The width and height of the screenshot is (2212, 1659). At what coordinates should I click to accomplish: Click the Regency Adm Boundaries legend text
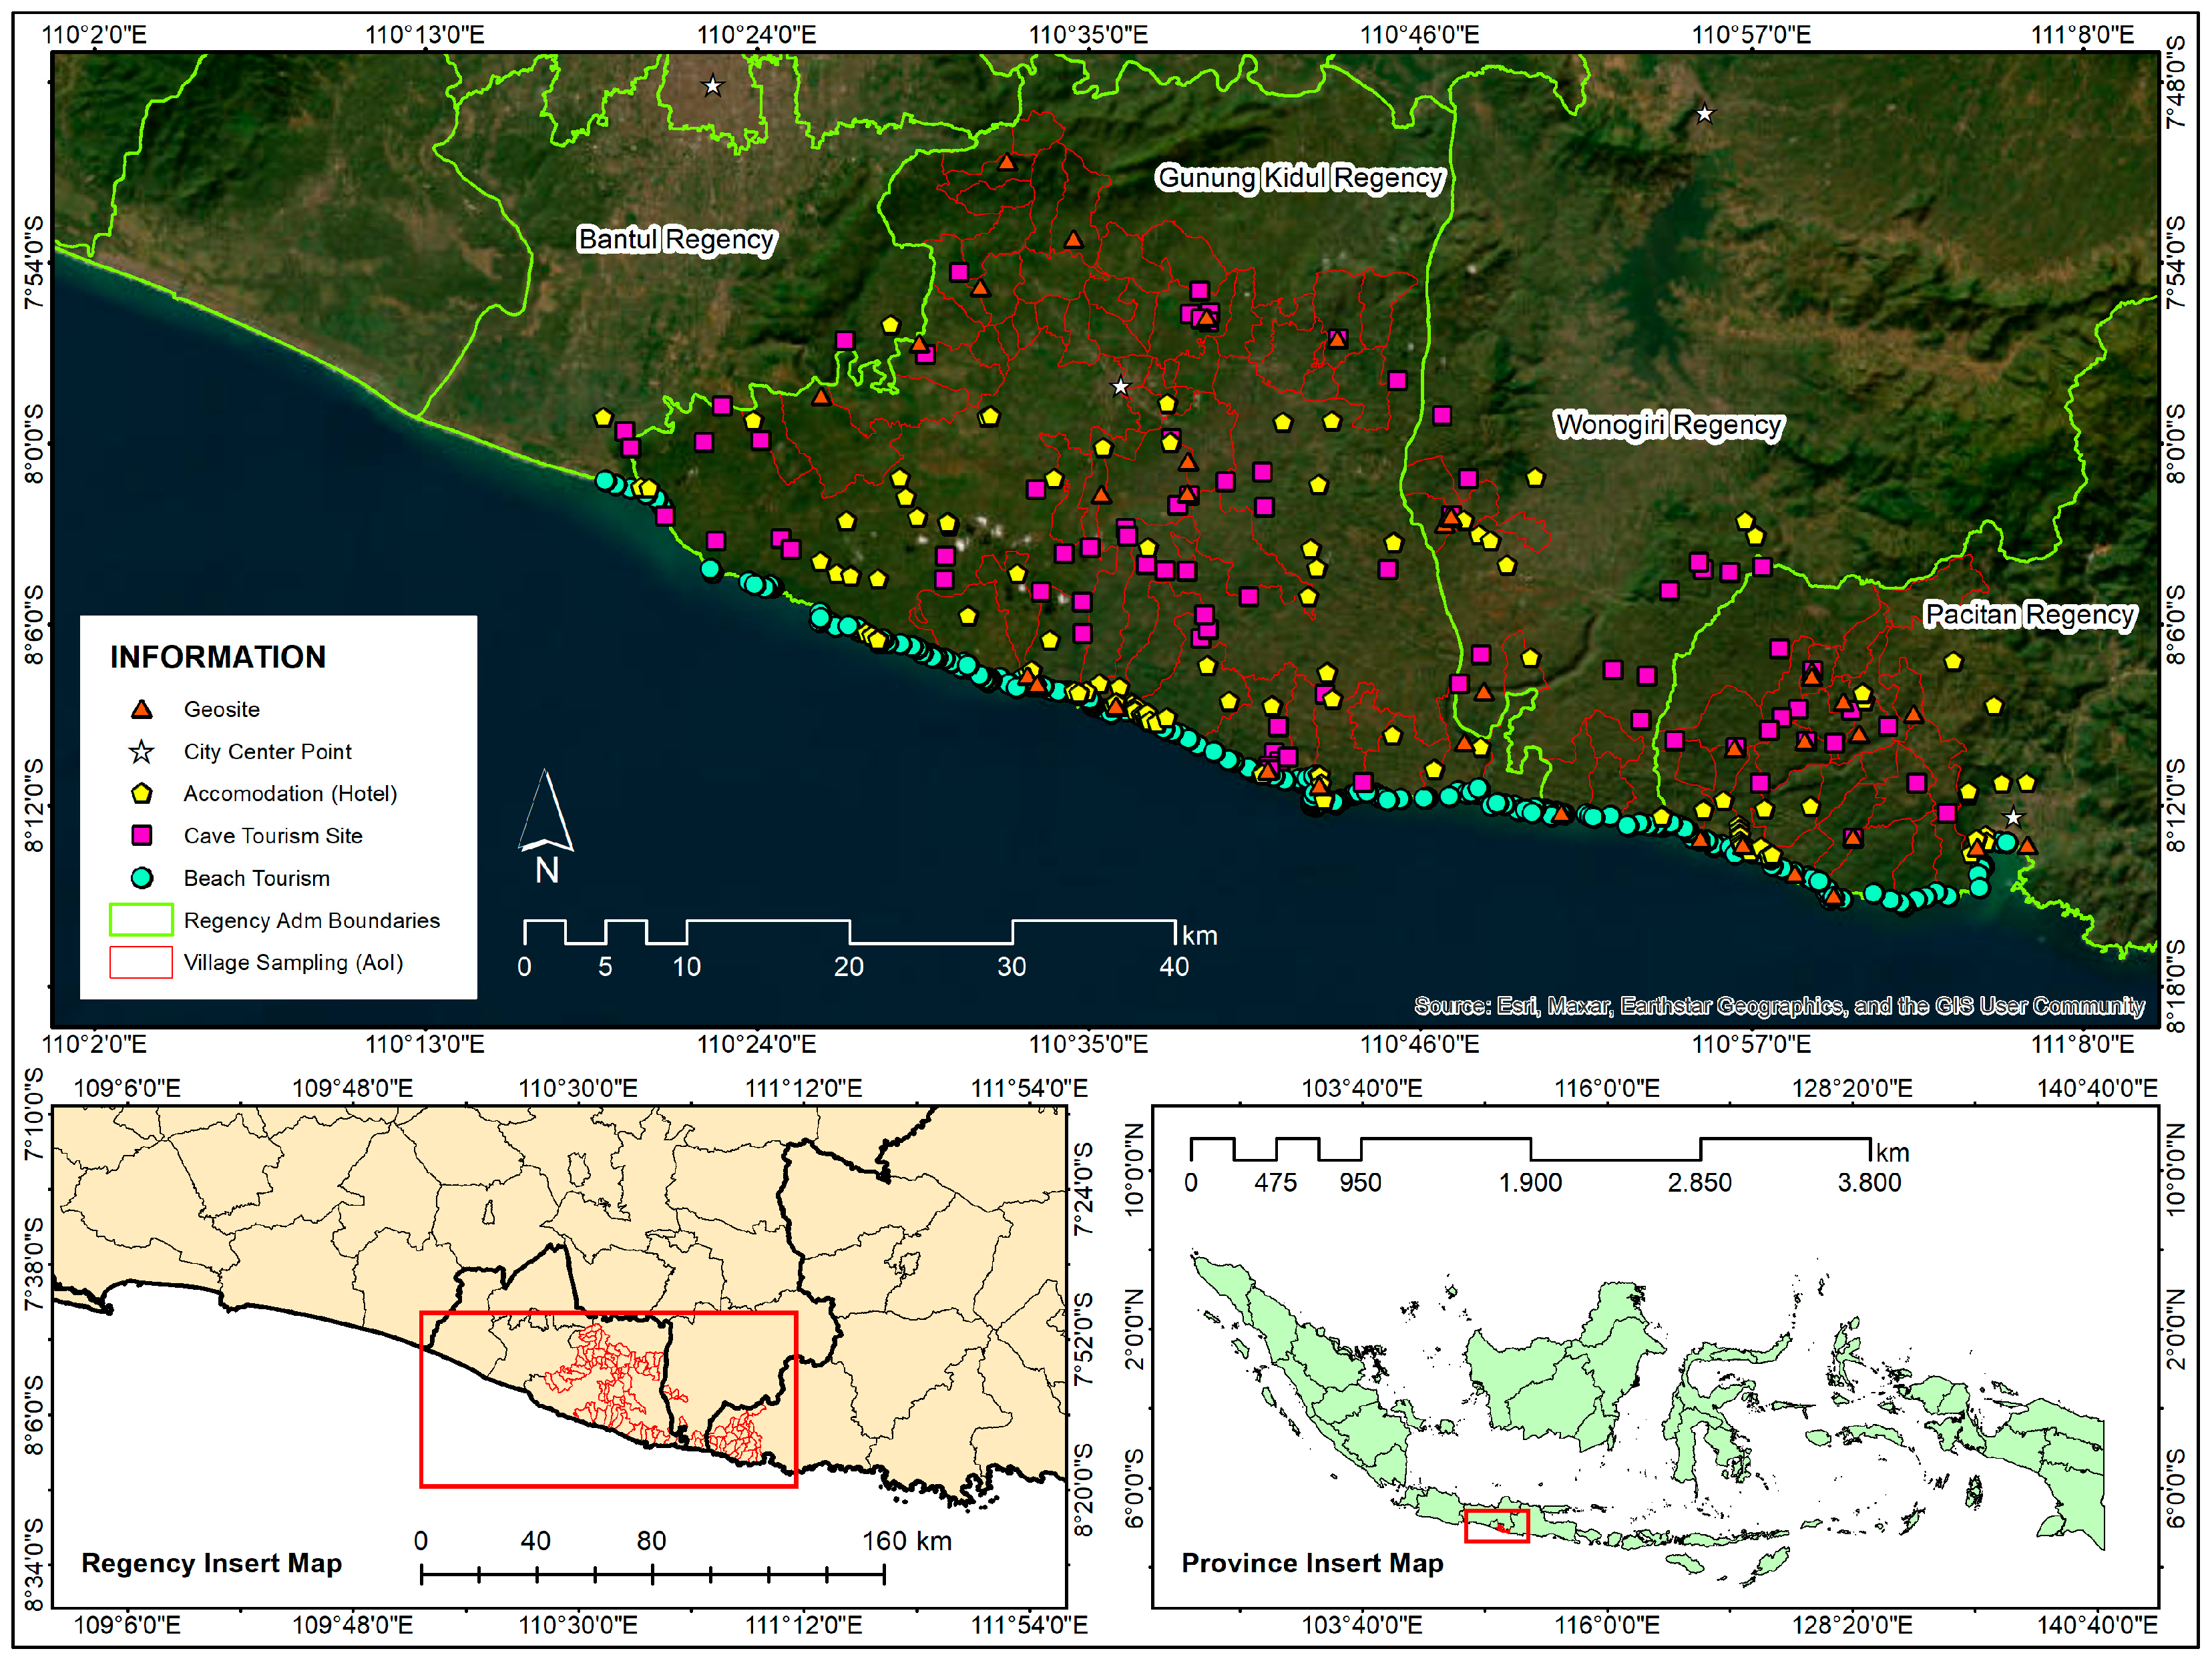pos(312,920)
